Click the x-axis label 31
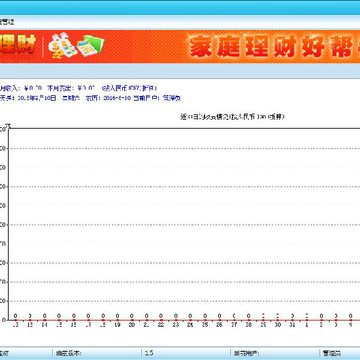 point(292,325)
